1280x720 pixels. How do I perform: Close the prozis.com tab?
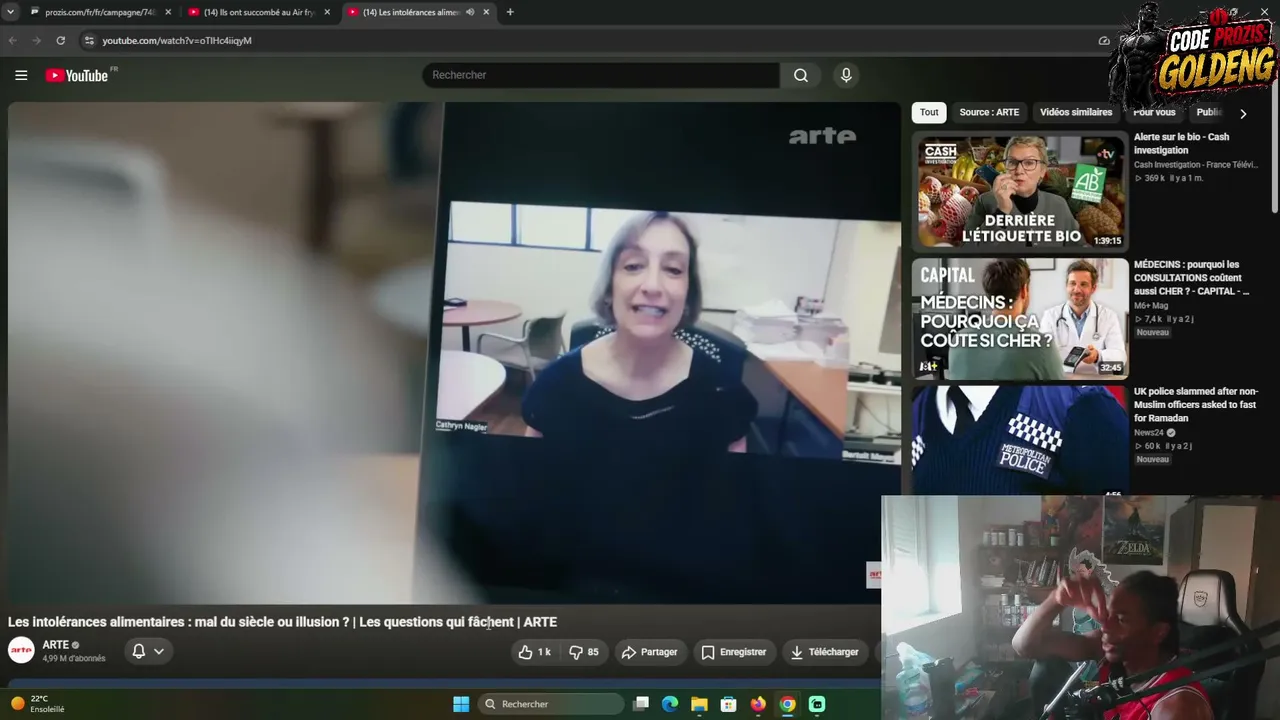pos(168,12)
